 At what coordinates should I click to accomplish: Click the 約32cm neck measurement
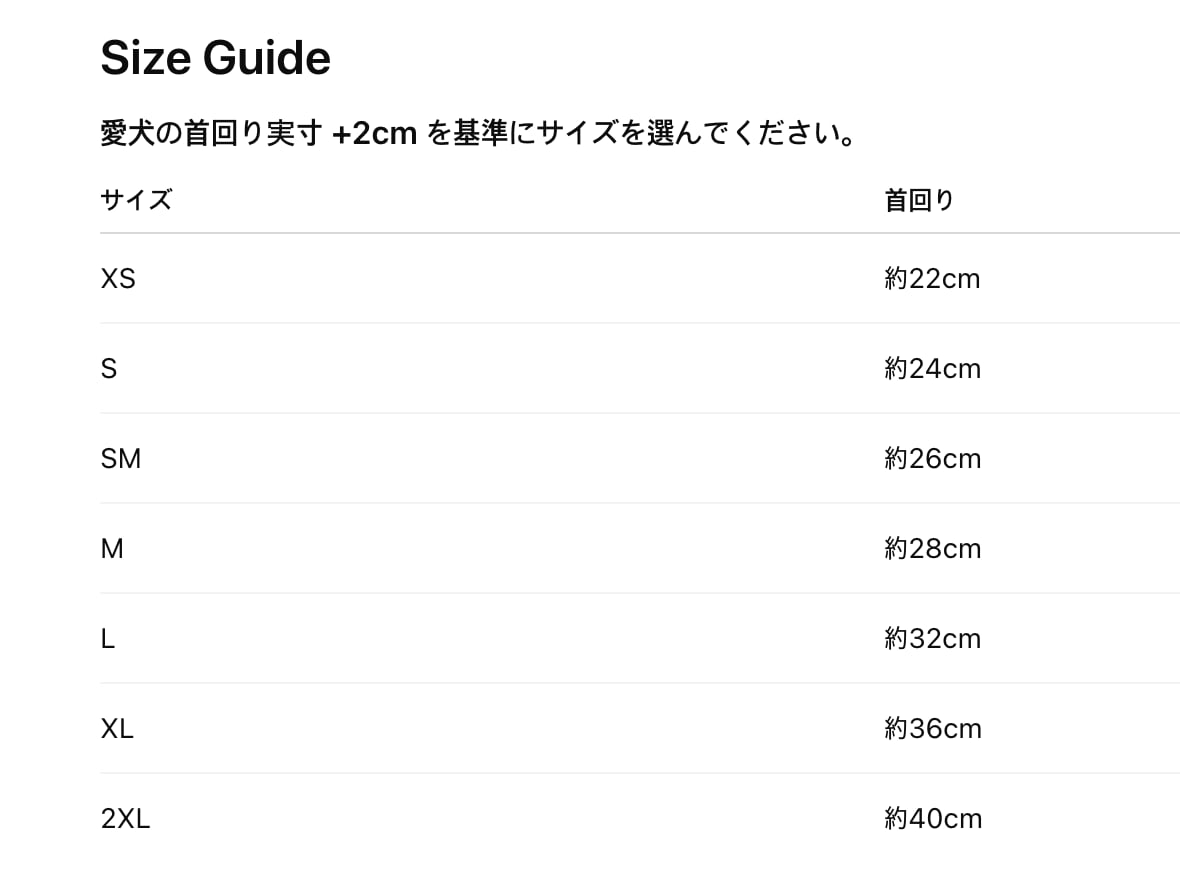pos(932,639)
